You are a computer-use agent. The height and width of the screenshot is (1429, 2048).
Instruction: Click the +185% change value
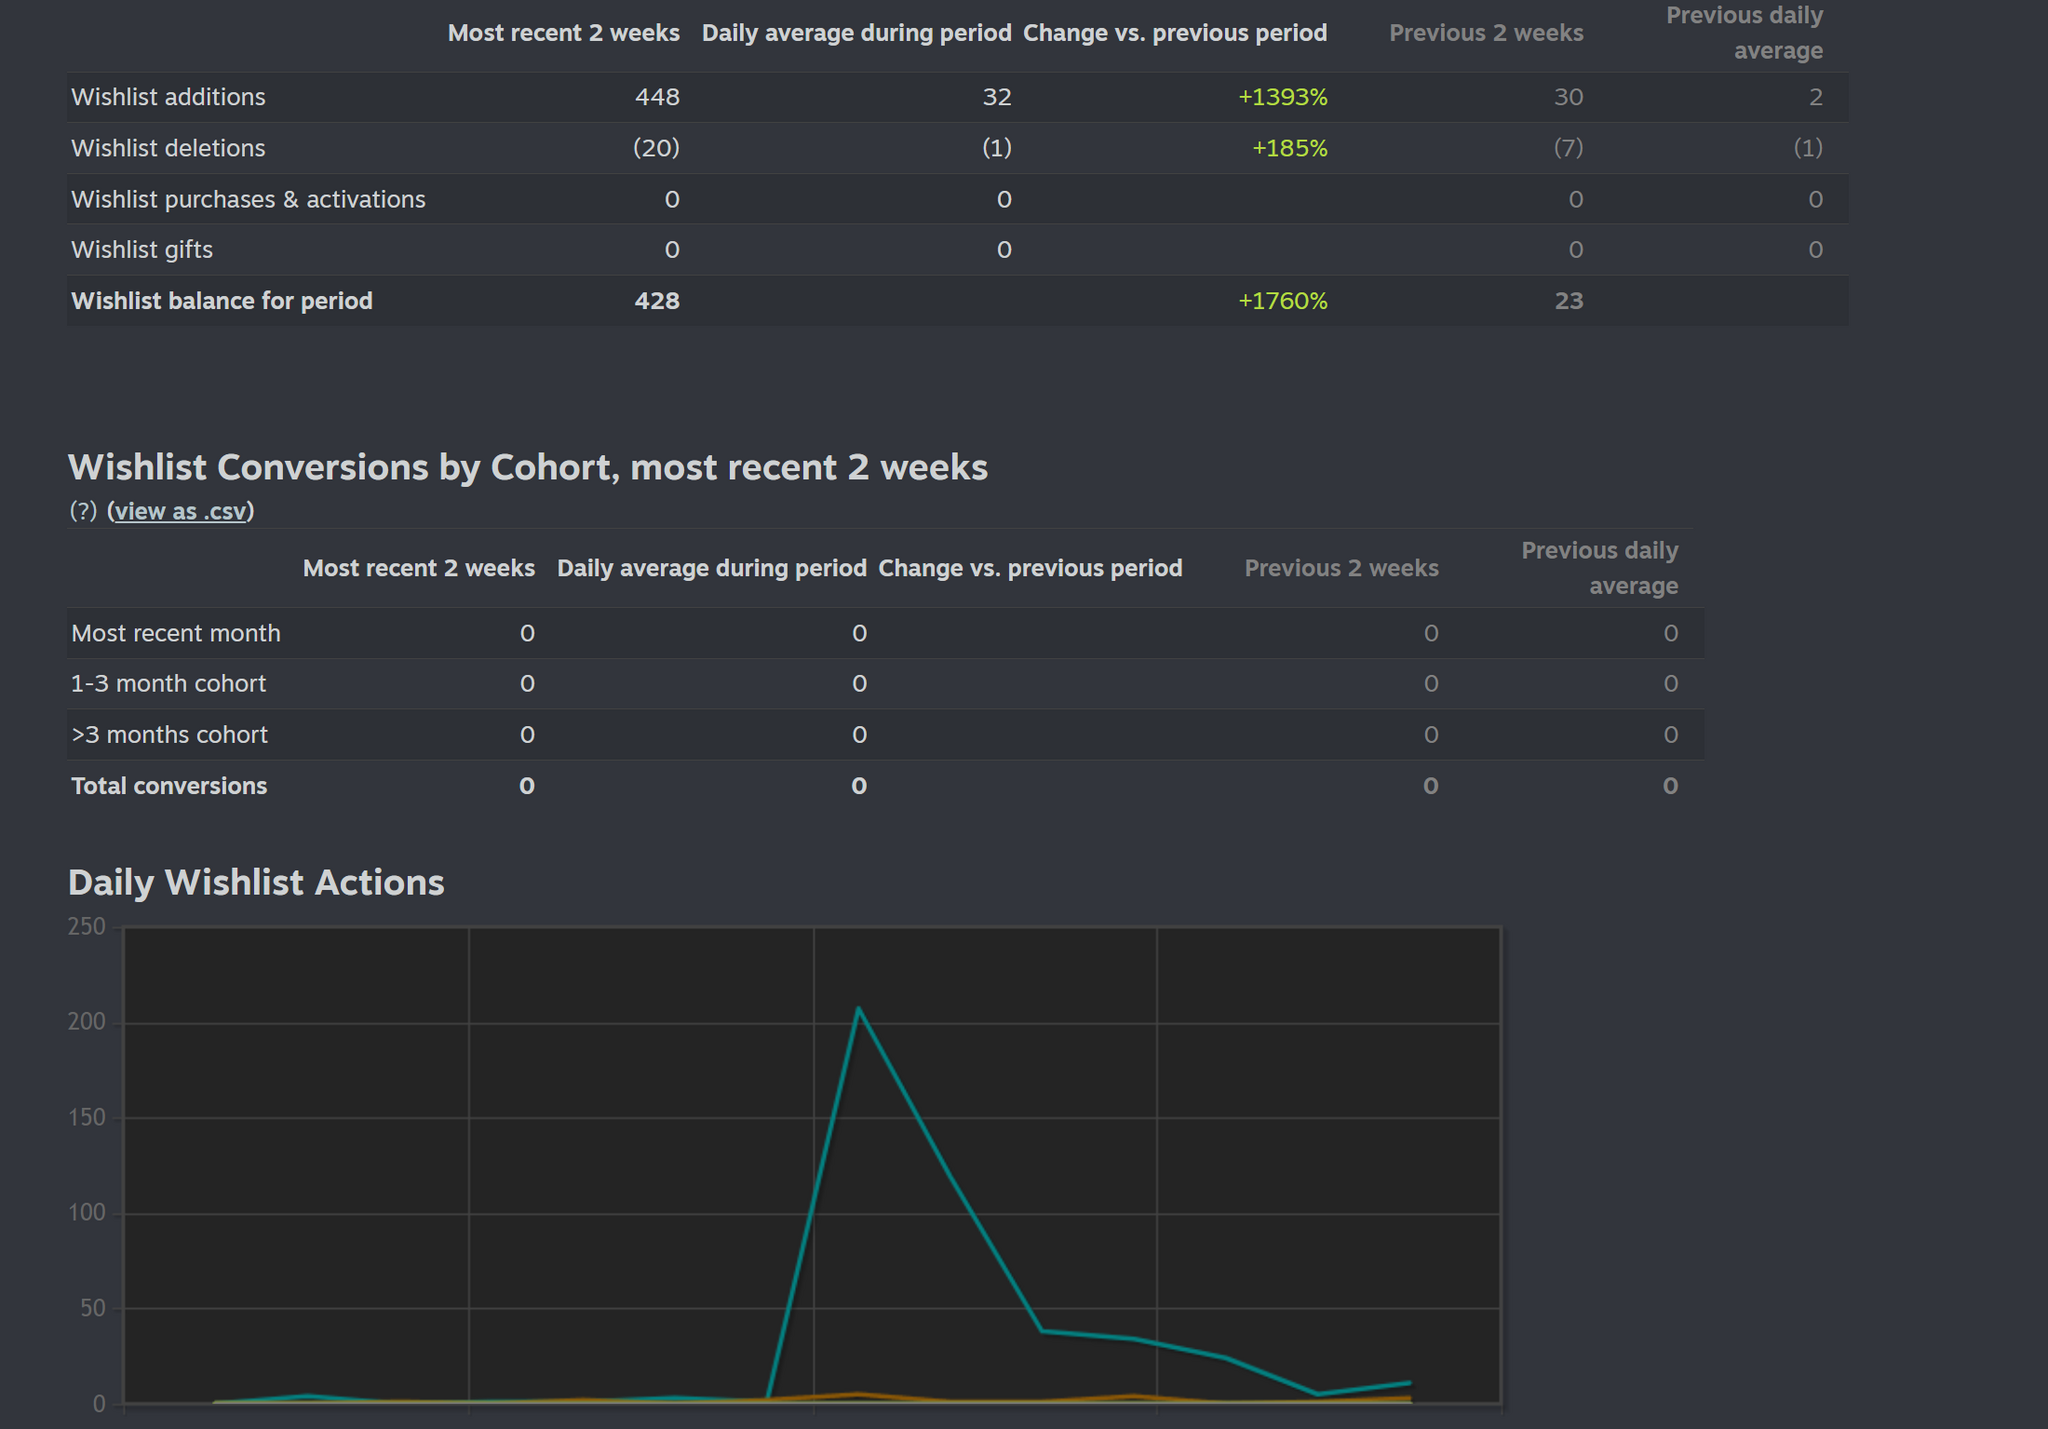pos(1289,148)
